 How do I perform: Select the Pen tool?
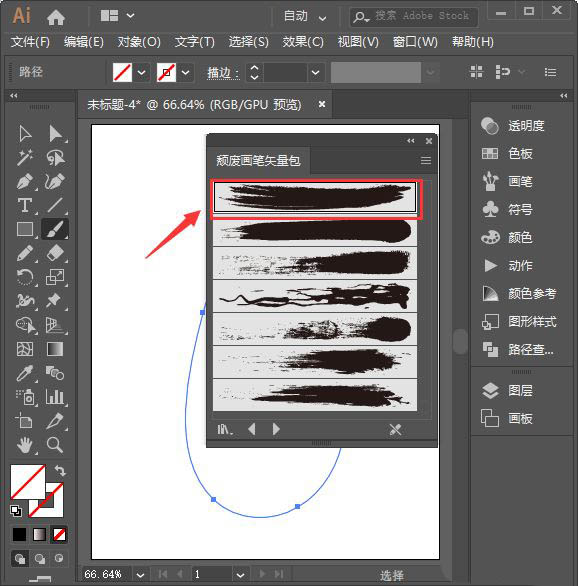(25, 181)
